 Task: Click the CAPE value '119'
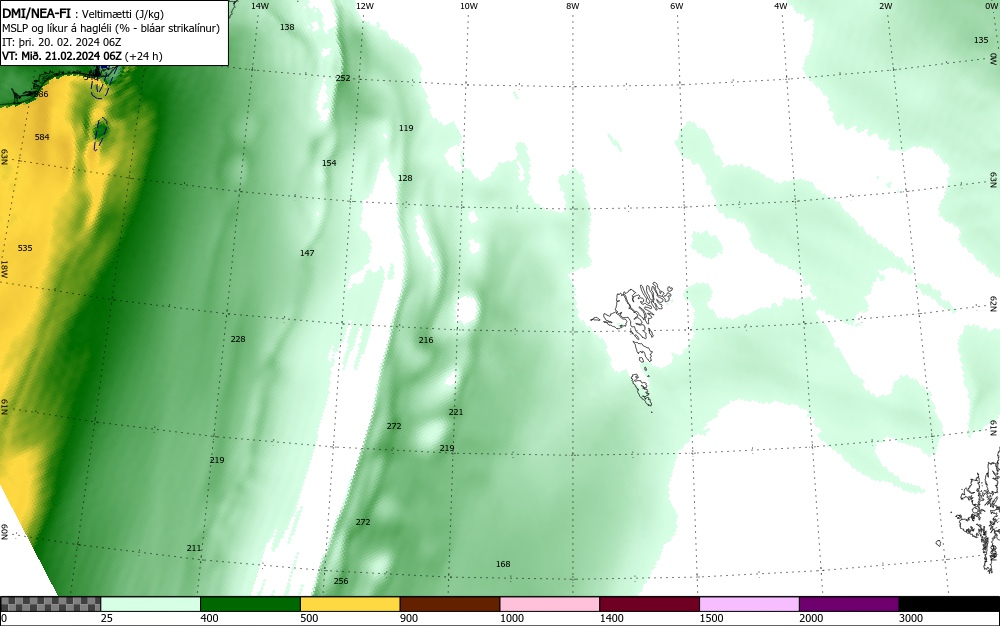click(406, 127)
